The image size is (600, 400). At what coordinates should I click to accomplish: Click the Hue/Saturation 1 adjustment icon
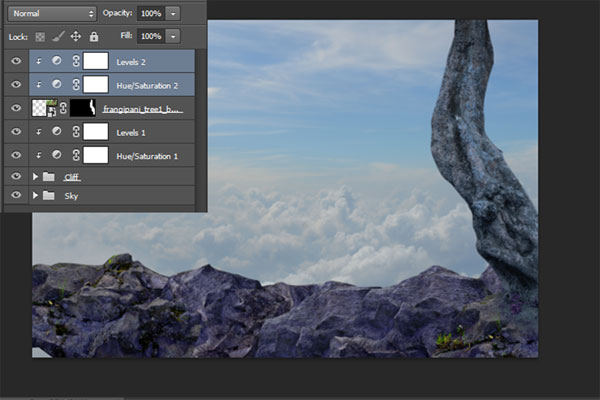pos(57,155)
